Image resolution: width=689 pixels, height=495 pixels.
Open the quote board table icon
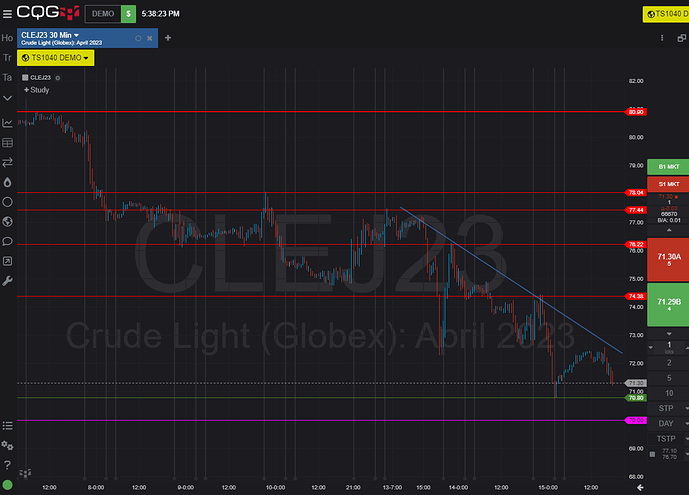(x=7, y=143)
